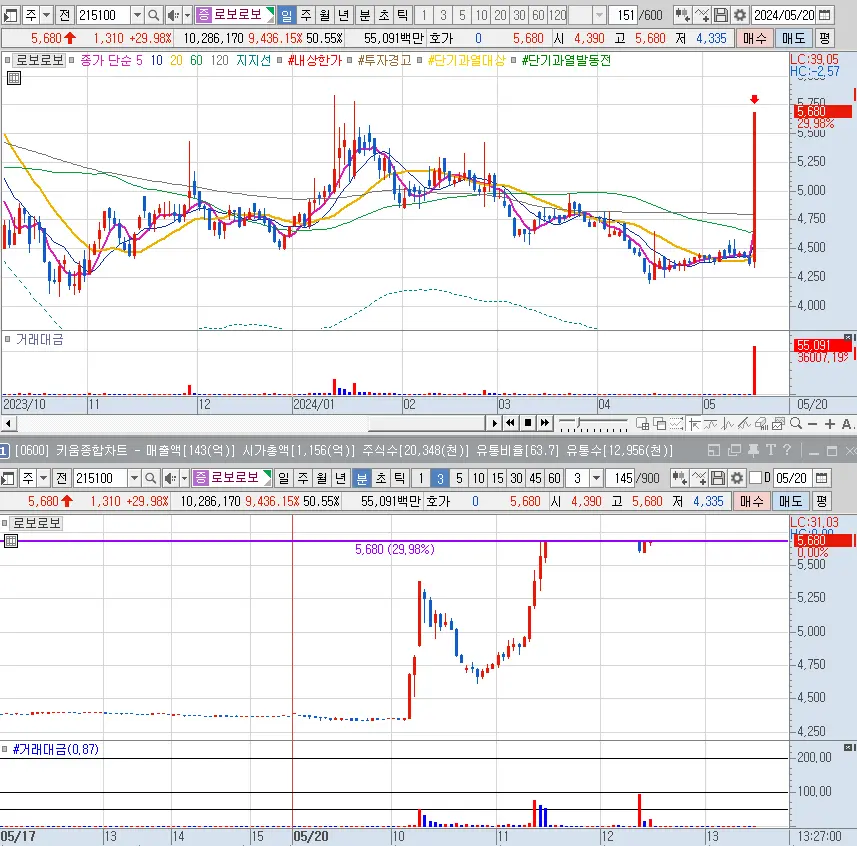Click scroll-left arrow under daily chart
The height and width of the screenshot is (846, 857).
pos(8,423)
